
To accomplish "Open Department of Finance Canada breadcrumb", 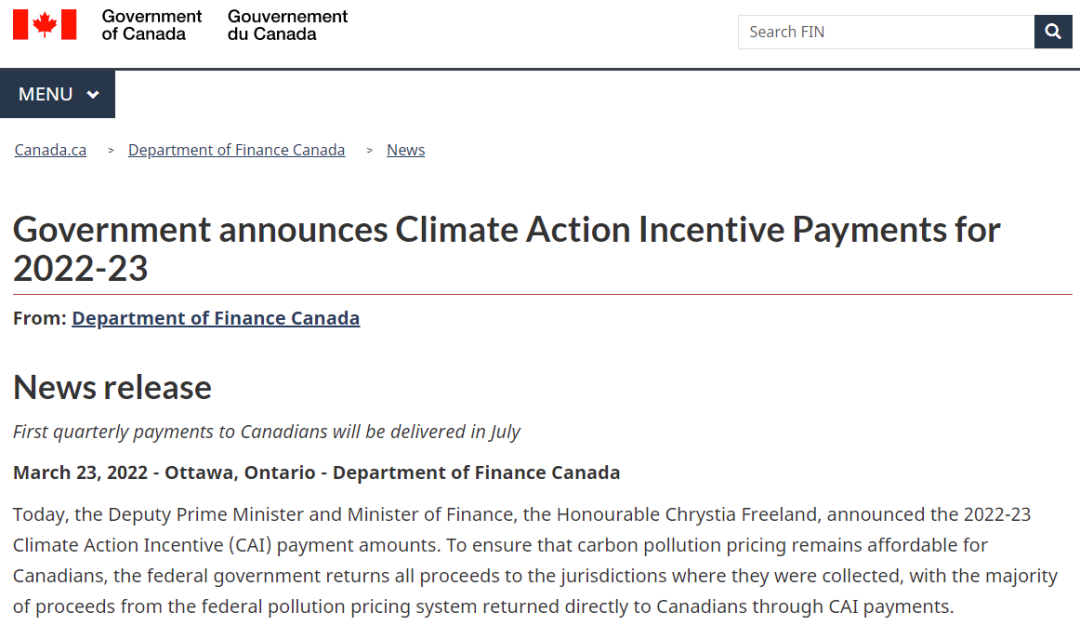I will point(236,150).
